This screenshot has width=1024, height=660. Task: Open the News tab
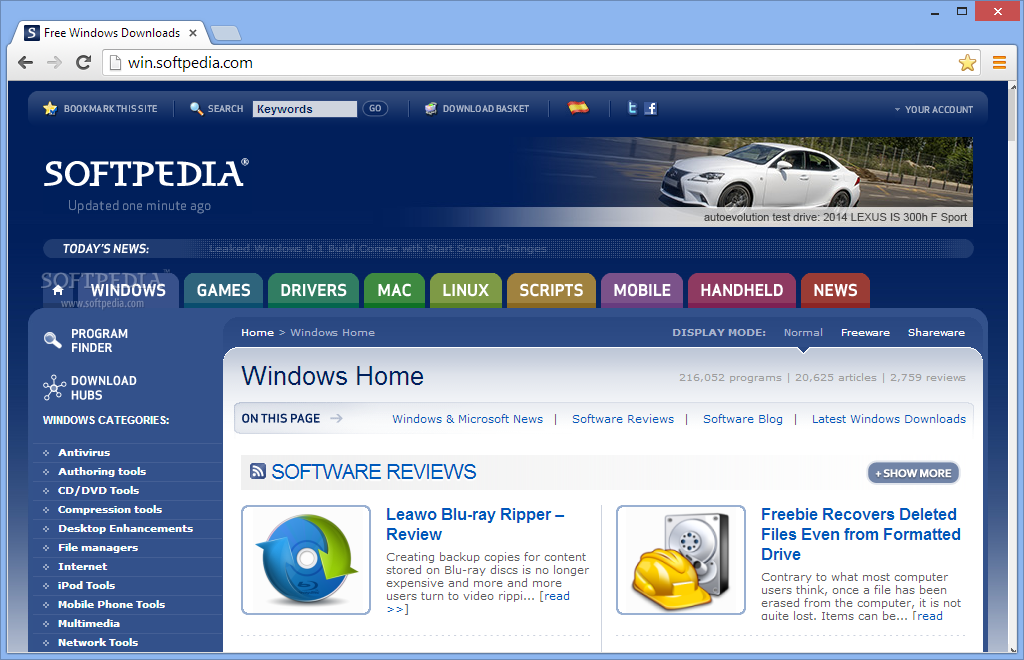(835, 291)
